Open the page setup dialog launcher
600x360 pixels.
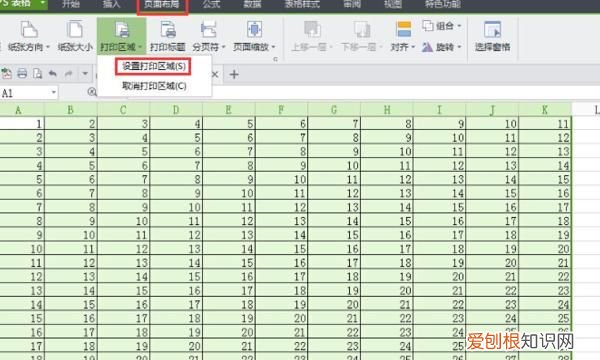[275, 59]
